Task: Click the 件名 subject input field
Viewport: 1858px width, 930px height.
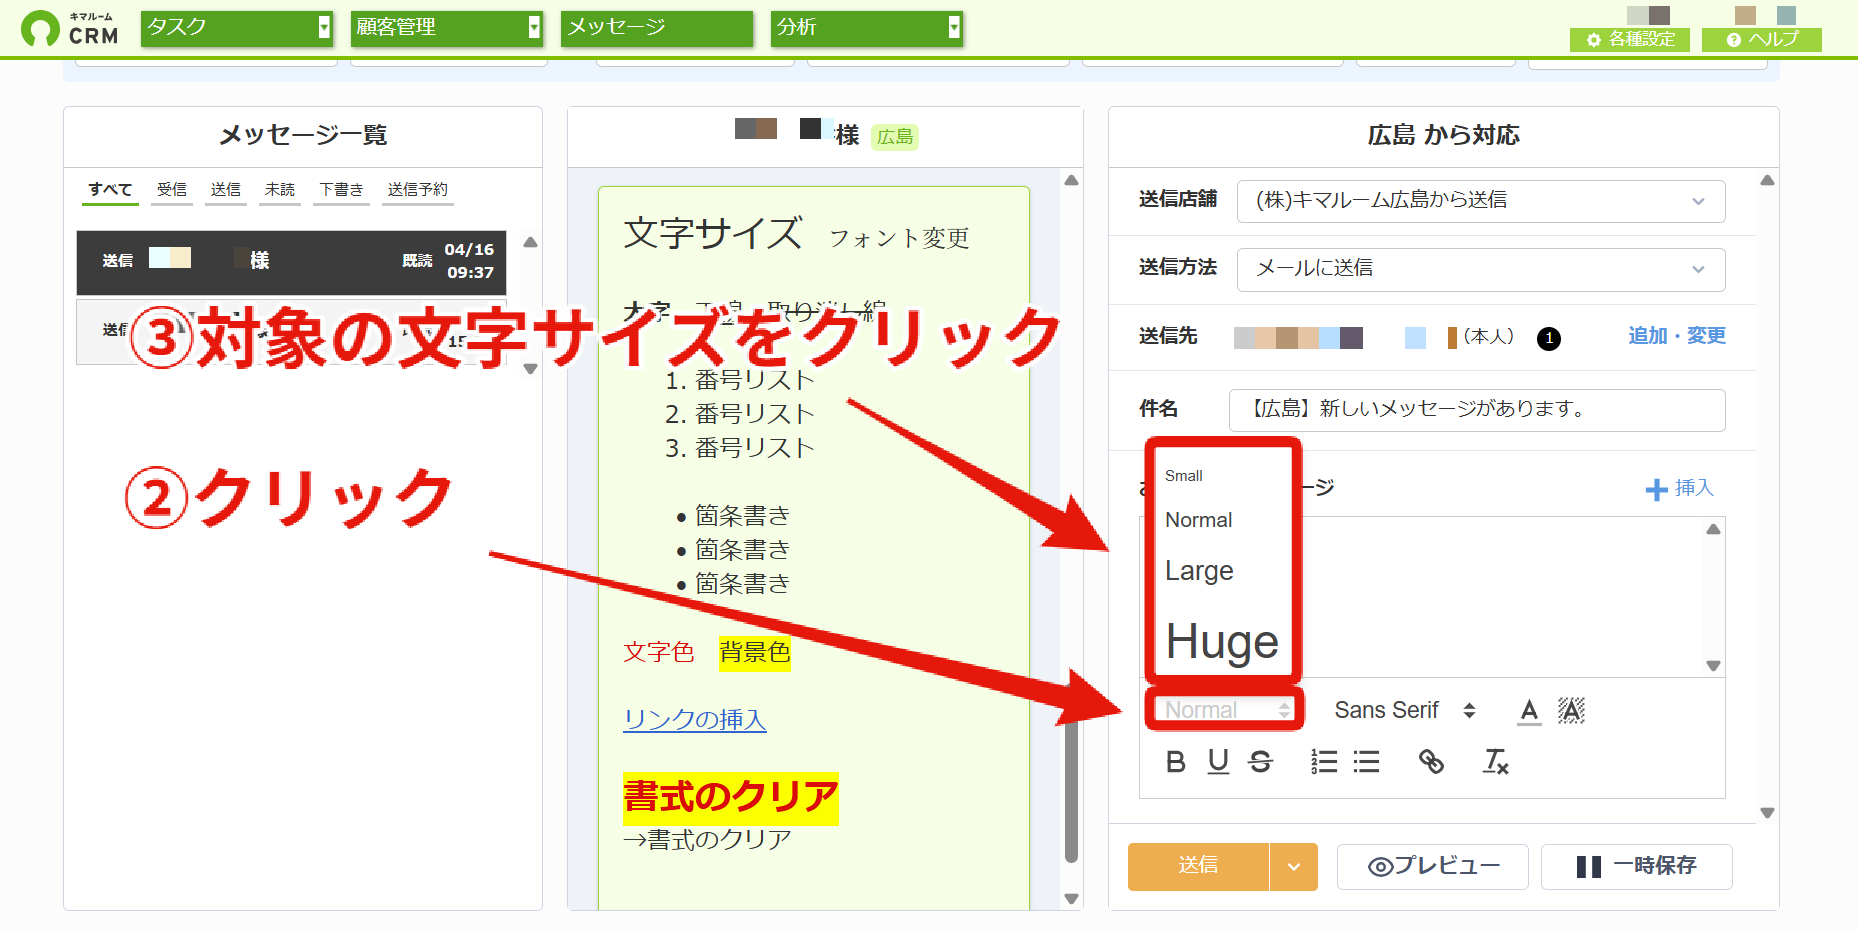Action: 1477,410
